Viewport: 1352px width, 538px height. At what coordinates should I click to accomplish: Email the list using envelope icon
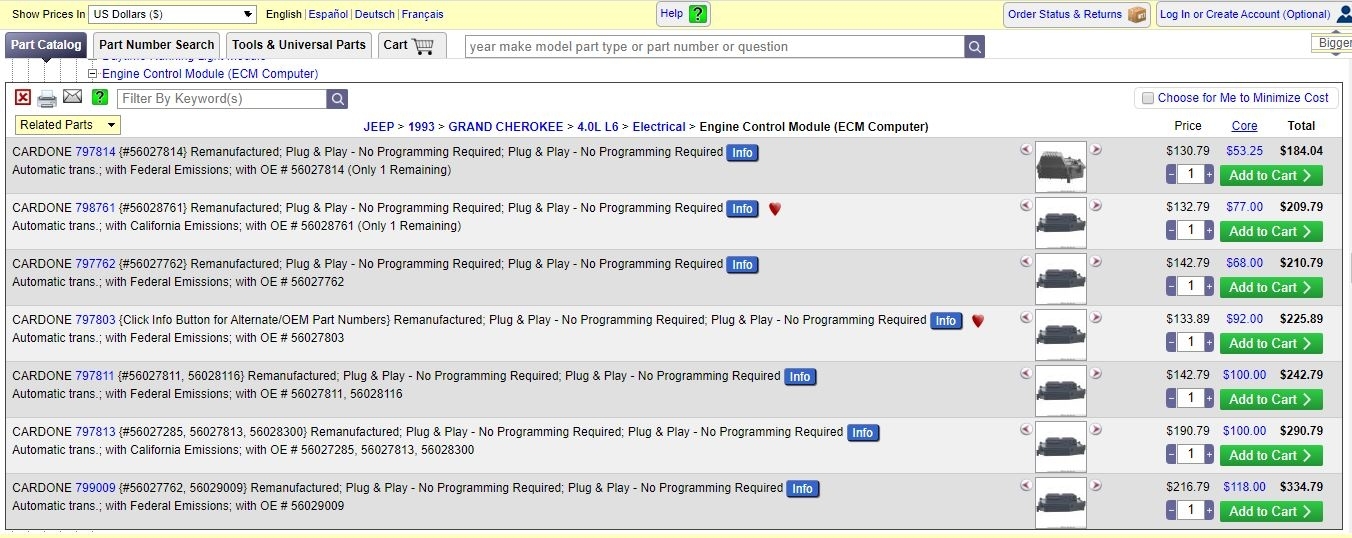tap(73, 97)
